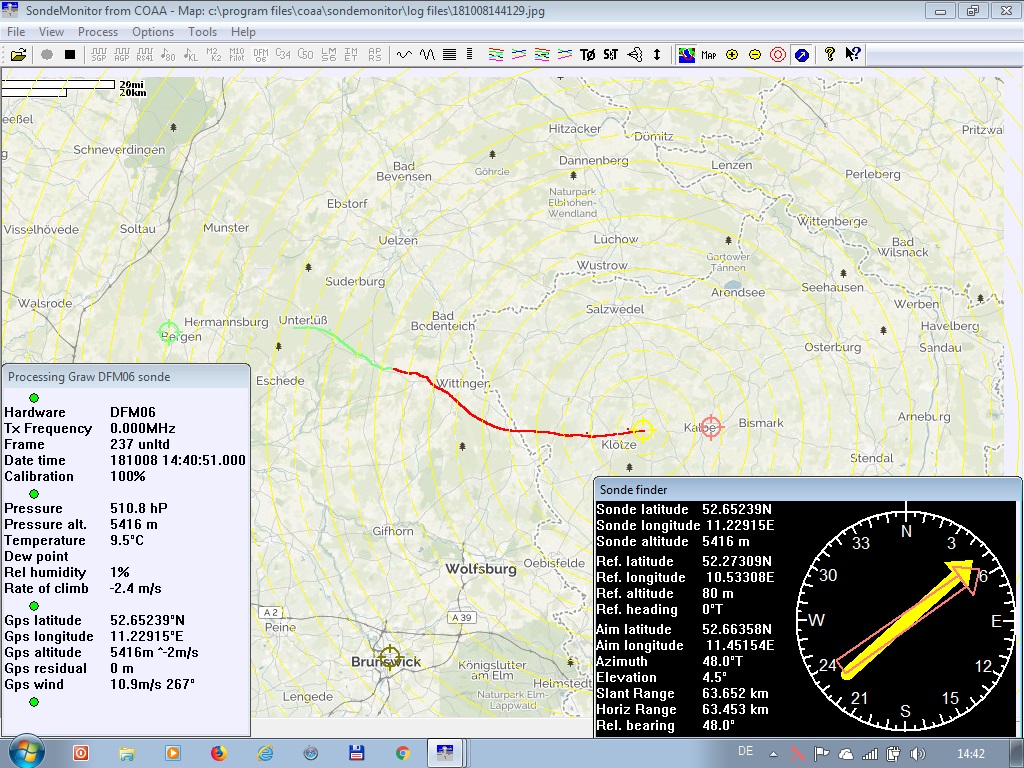Screen dimensions: 1024x768
Task: Select the M2K2 sonde decoder
Action: (214, 55)
